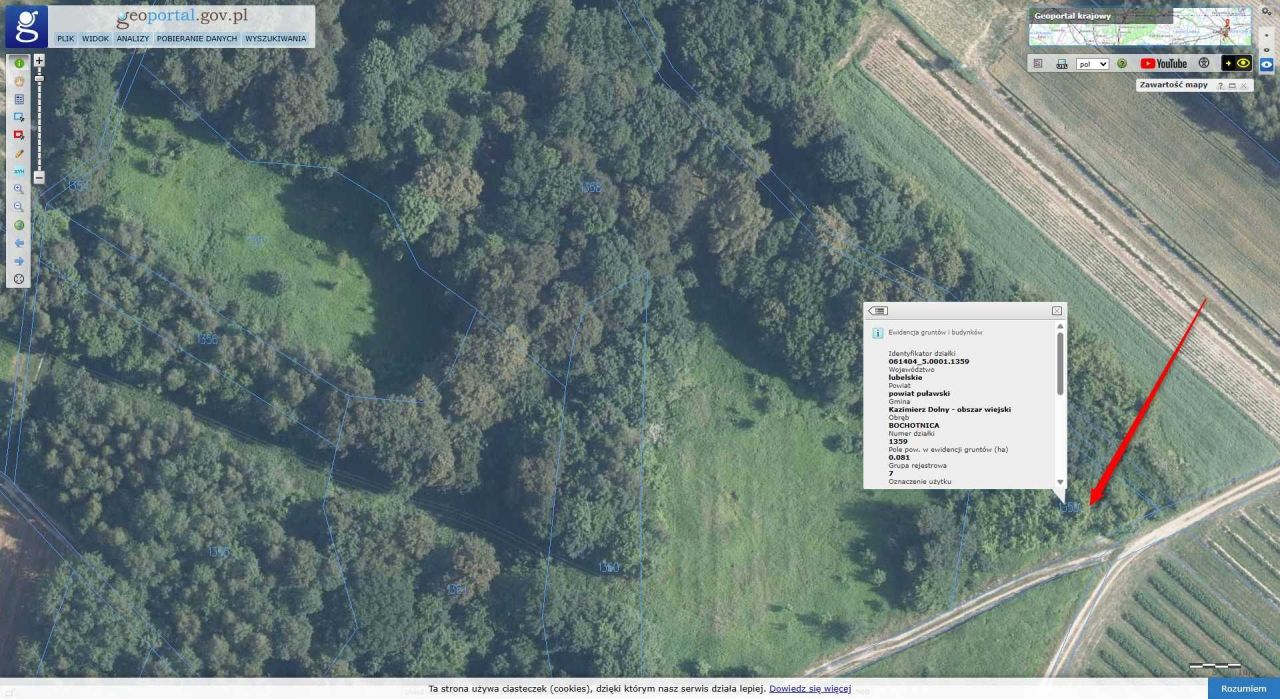The width and height of the screenshot is (1280, 699).
Task: Open the WYSZUKIWANIA menu
Action: click(275, 39)
